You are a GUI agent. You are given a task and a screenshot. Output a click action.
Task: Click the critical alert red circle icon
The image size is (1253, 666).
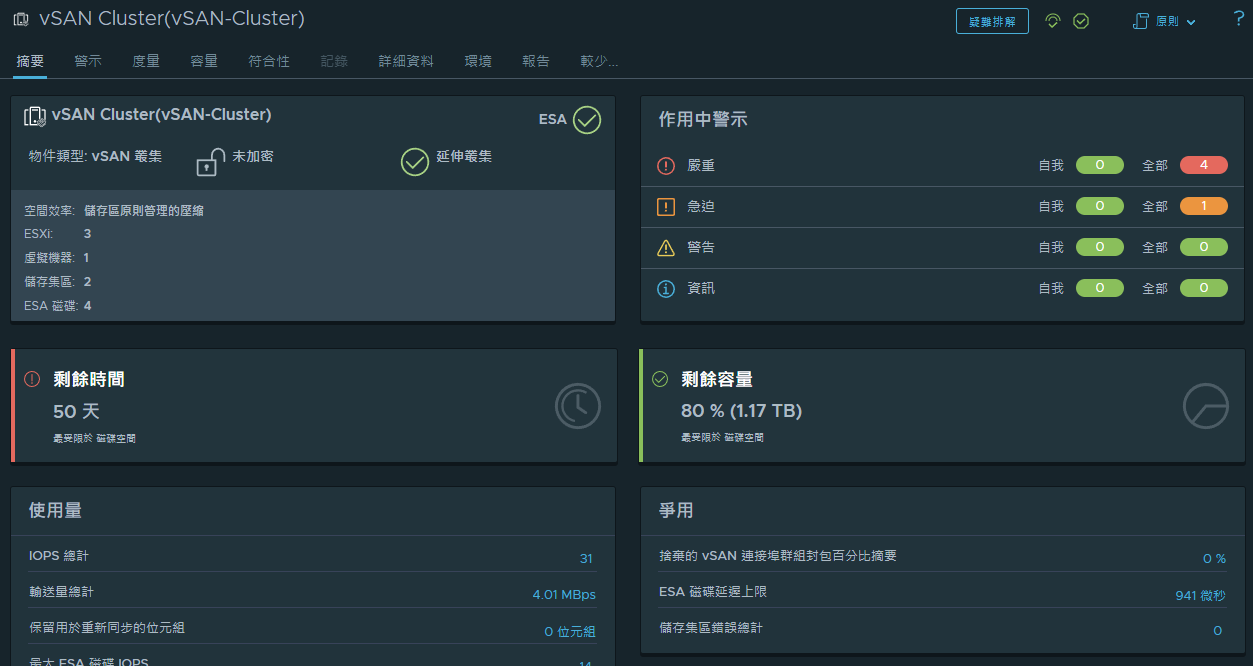click(666, 166)
